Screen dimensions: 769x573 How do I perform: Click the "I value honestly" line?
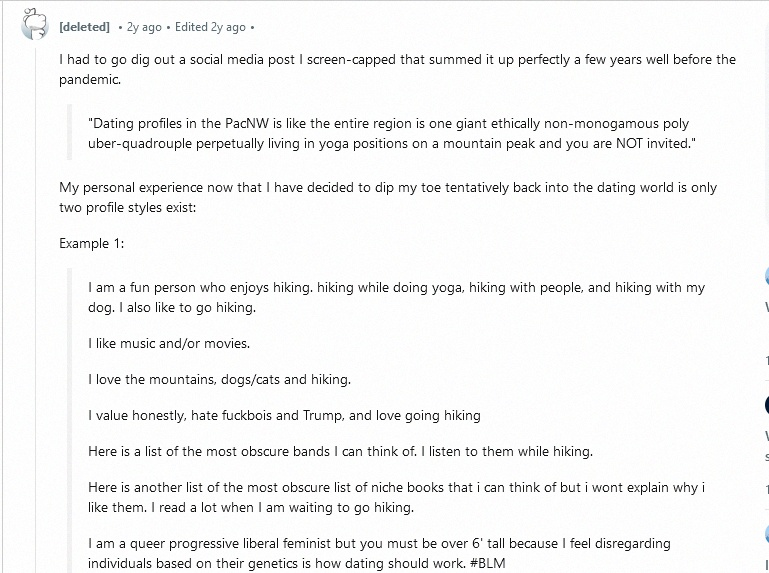pyautogui.click(x=284, y=415)
